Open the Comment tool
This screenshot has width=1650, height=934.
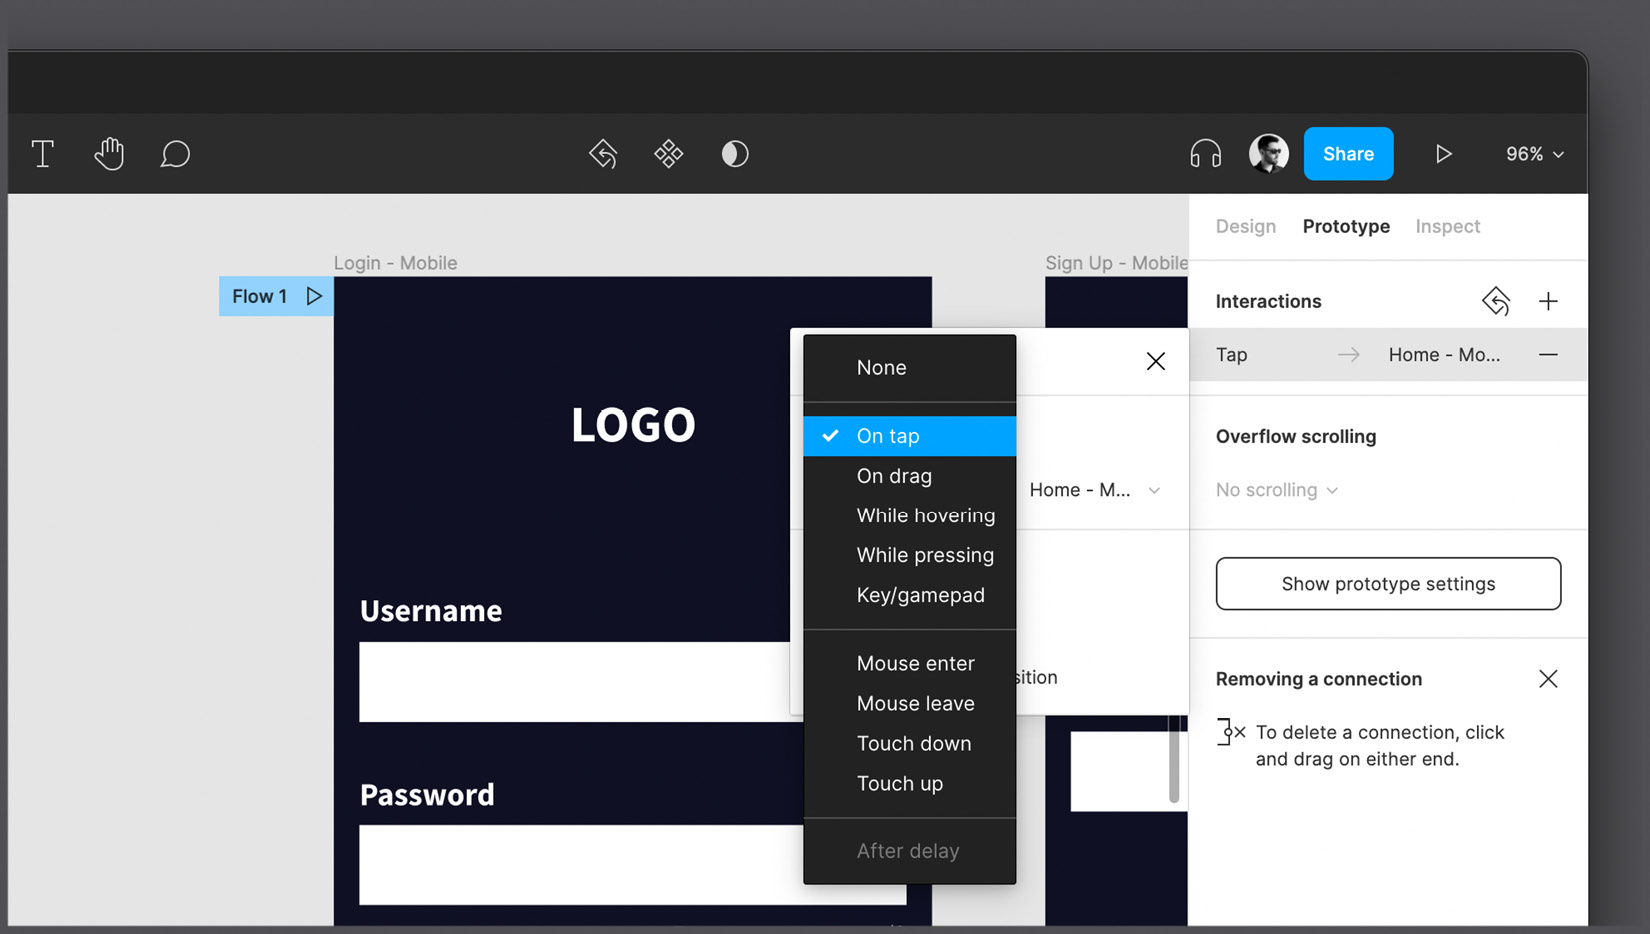coord(175,153)
